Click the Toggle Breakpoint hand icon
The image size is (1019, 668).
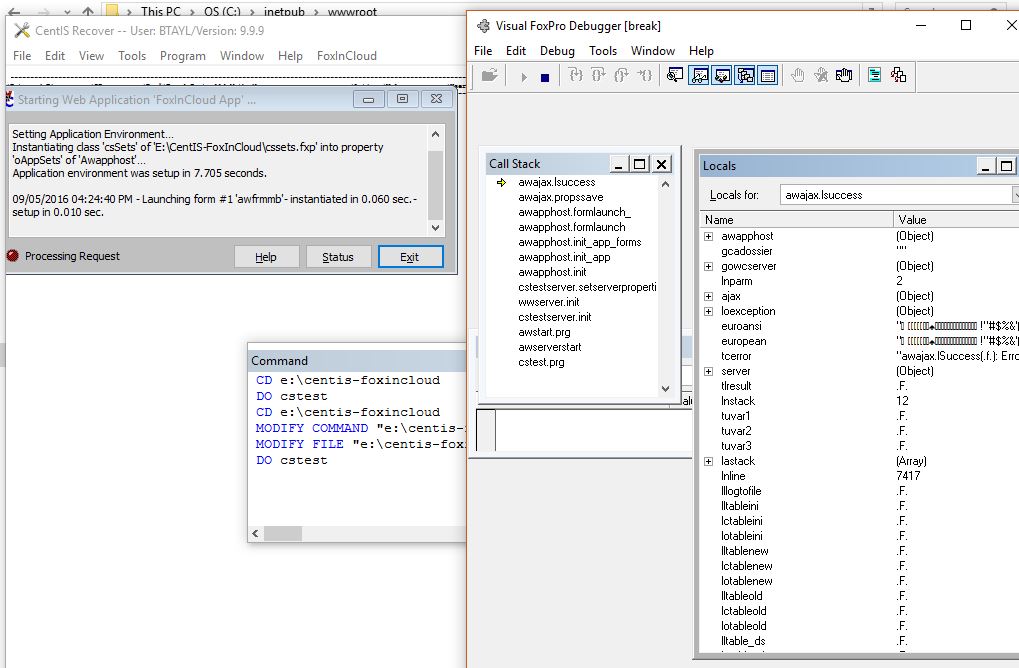coord(798,75)
